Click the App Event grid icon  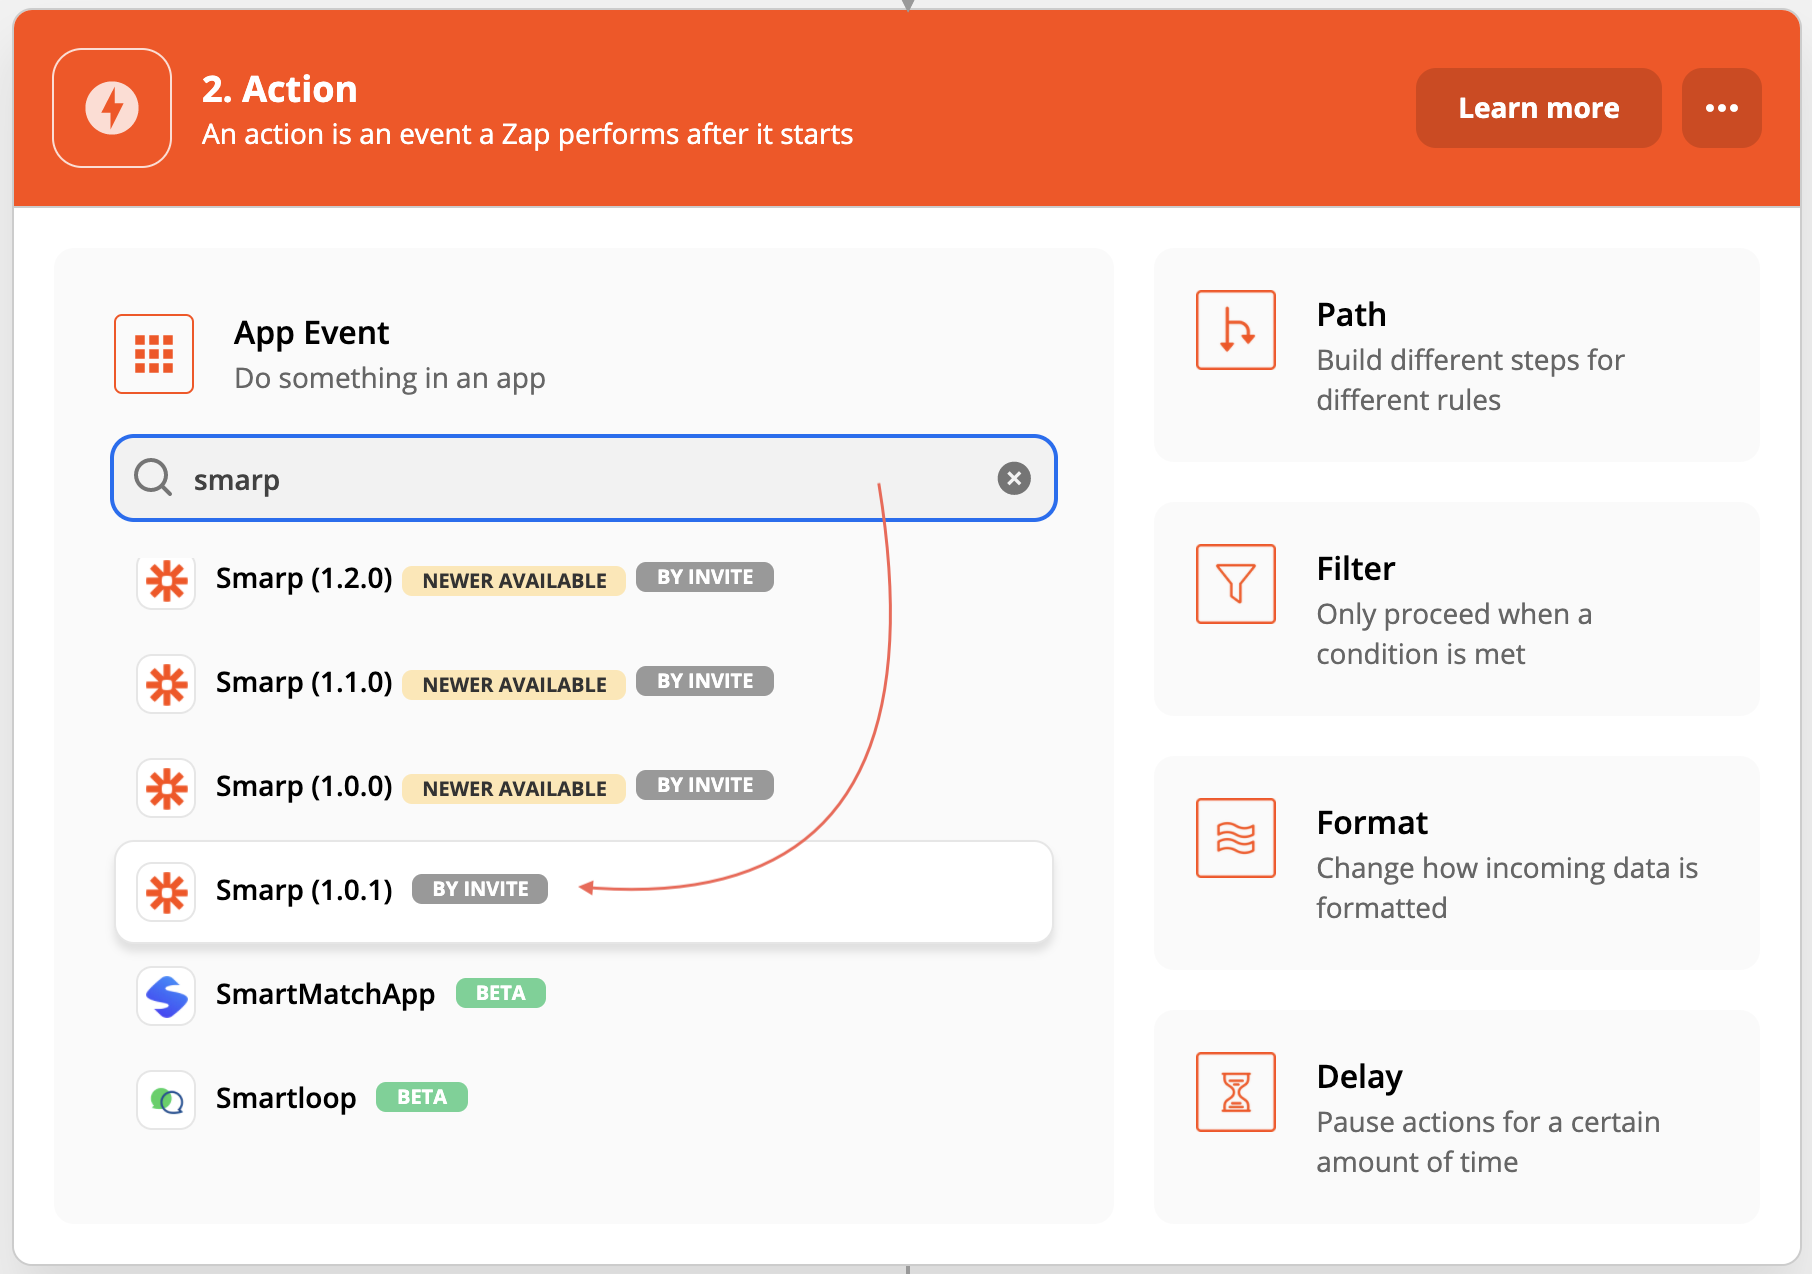click(x=154, y=354)
